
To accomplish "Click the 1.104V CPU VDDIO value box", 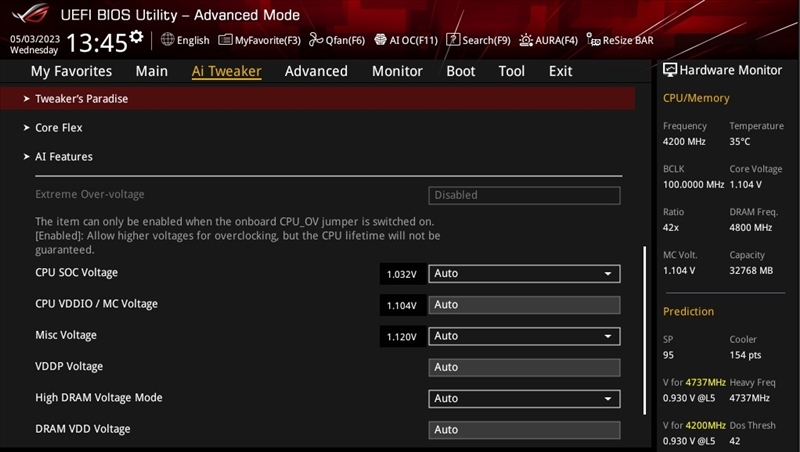I will coord(402,306).
